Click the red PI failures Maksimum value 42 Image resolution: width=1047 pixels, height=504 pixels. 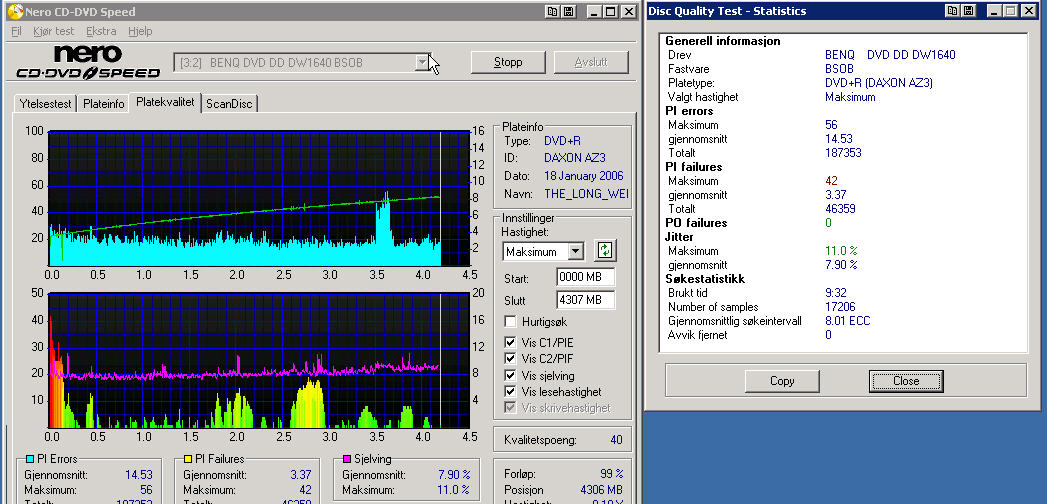click(x=831, y=181)
